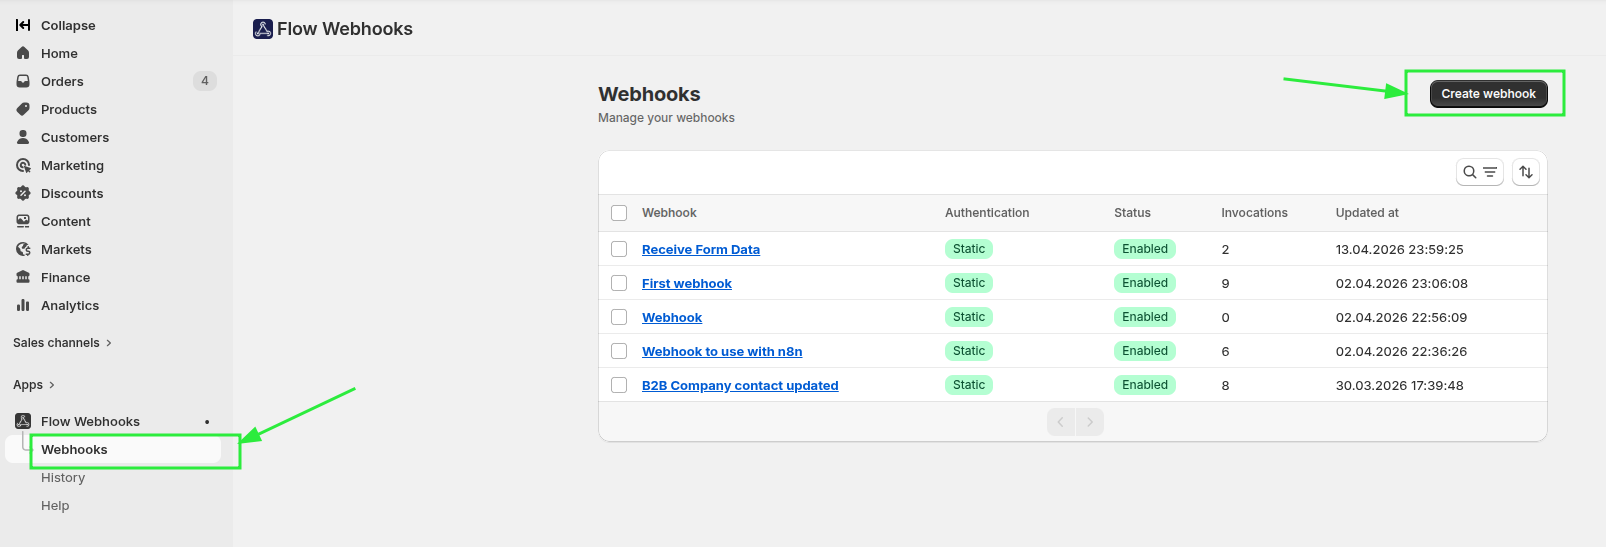Expand the Apps section
The height and width of the screenshot is (547, 1606).
point(34,385)
